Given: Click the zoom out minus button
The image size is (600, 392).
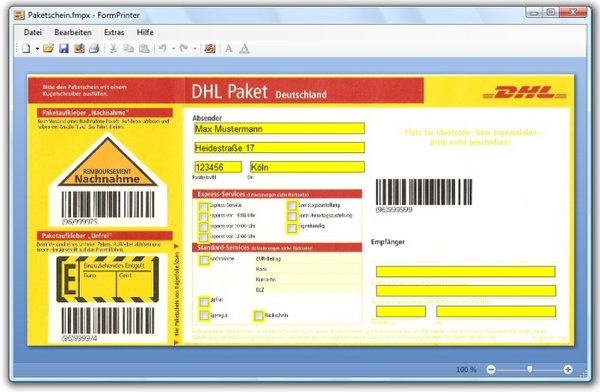Looking at the screenshot, I should pyautogui.click(x=491, y=369).
